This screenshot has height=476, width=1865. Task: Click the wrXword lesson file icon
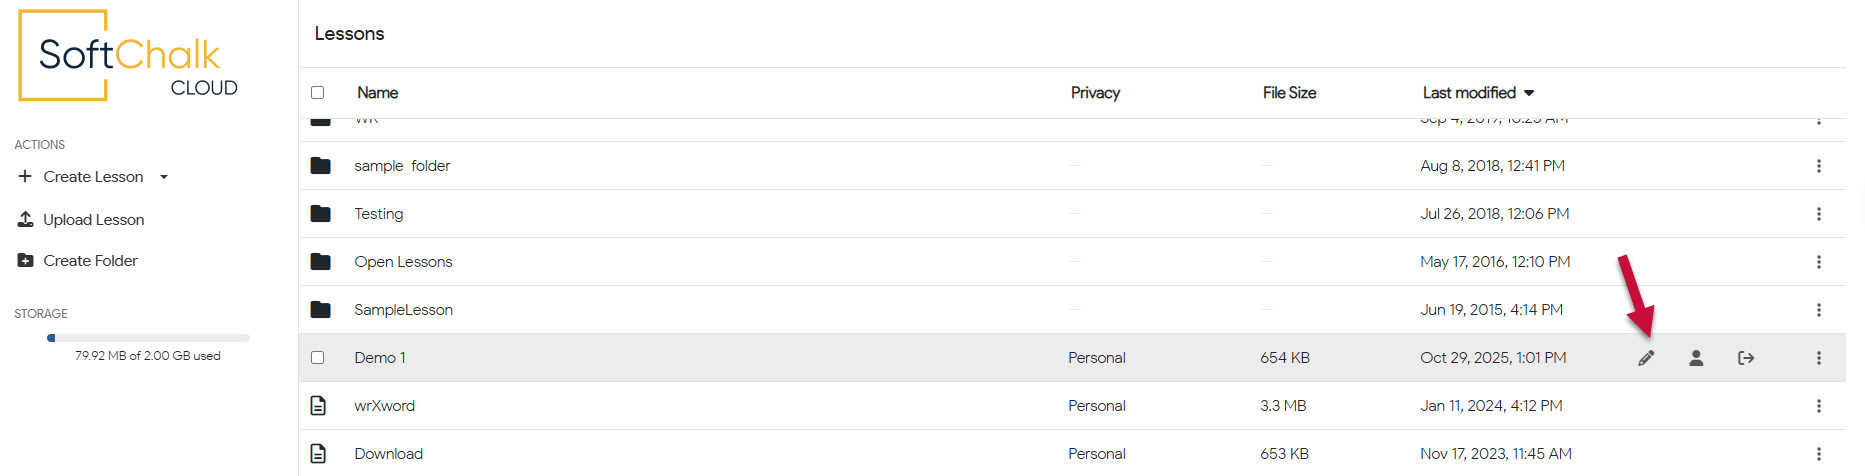point(318,406)
